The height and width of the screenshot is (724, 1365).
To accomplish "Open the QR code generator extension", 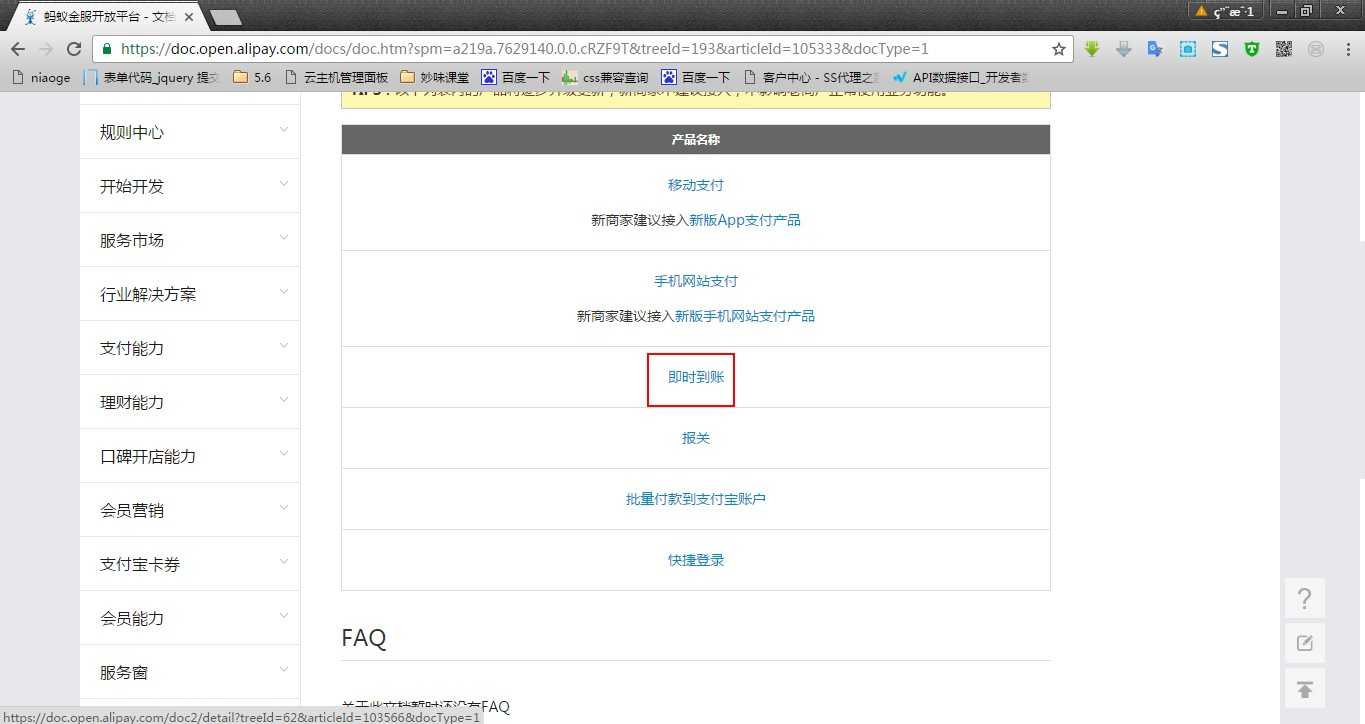I will [x=1284, y=49].
